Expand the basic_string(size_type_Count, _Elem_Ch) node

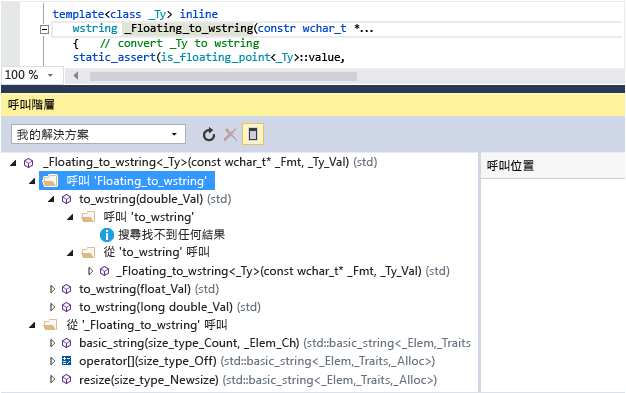click(x=52, y=343)
